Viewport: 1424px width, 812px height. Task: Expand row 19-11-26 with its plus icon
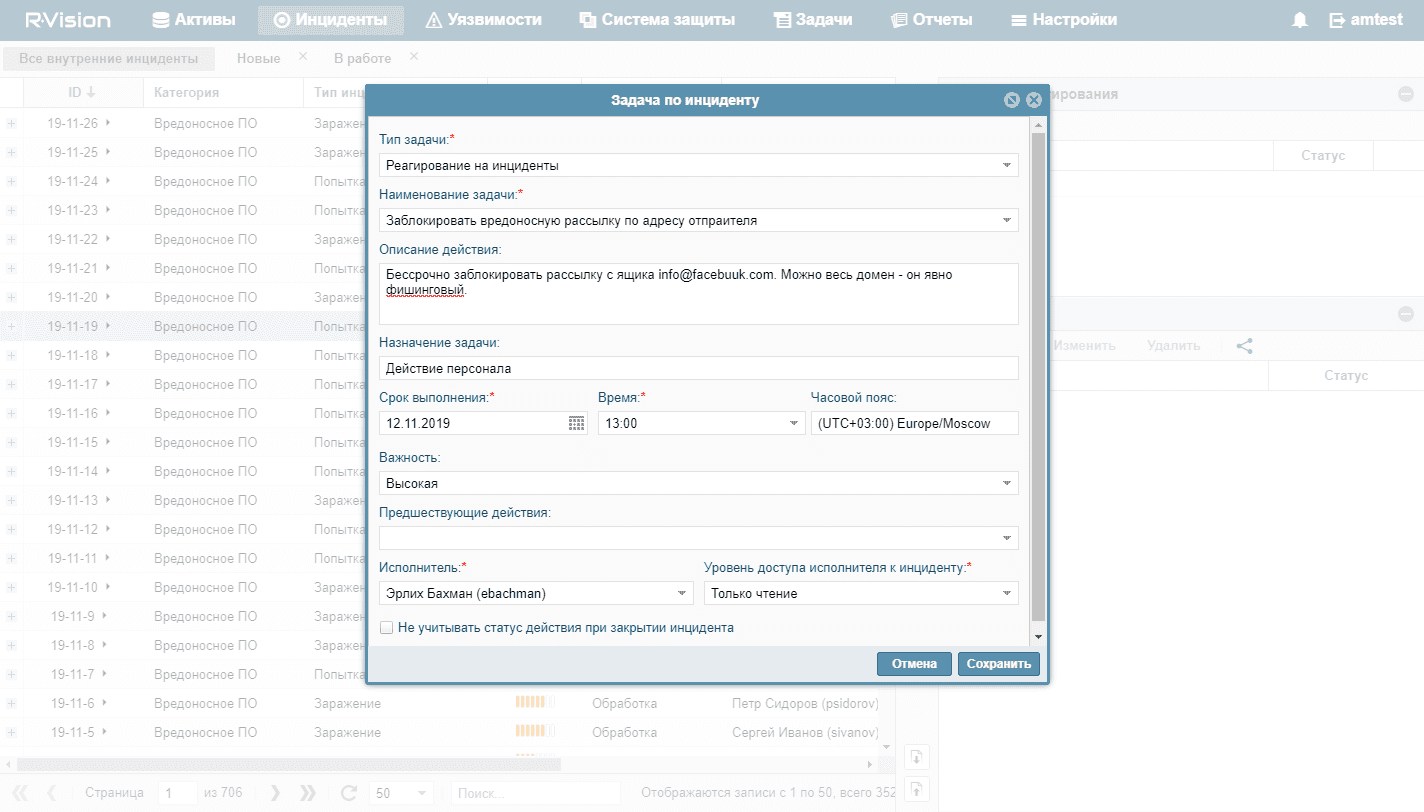[12, 123]
